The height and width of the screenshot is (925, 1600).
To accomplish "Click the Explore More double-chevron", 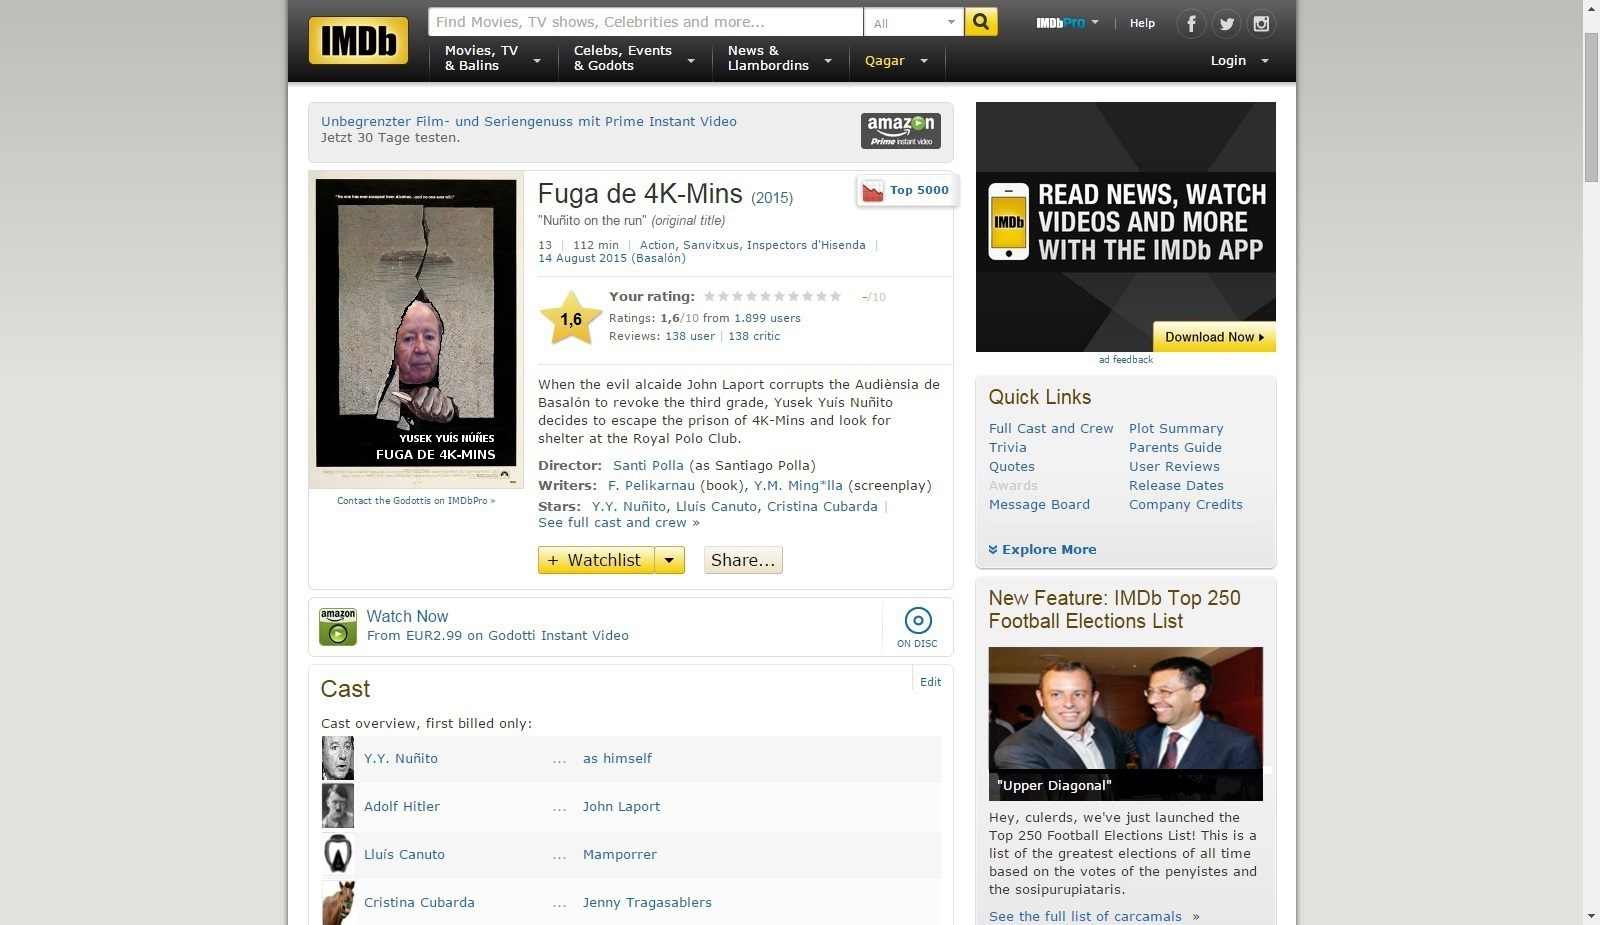I will pyautogui.click(x=993, y=550).
